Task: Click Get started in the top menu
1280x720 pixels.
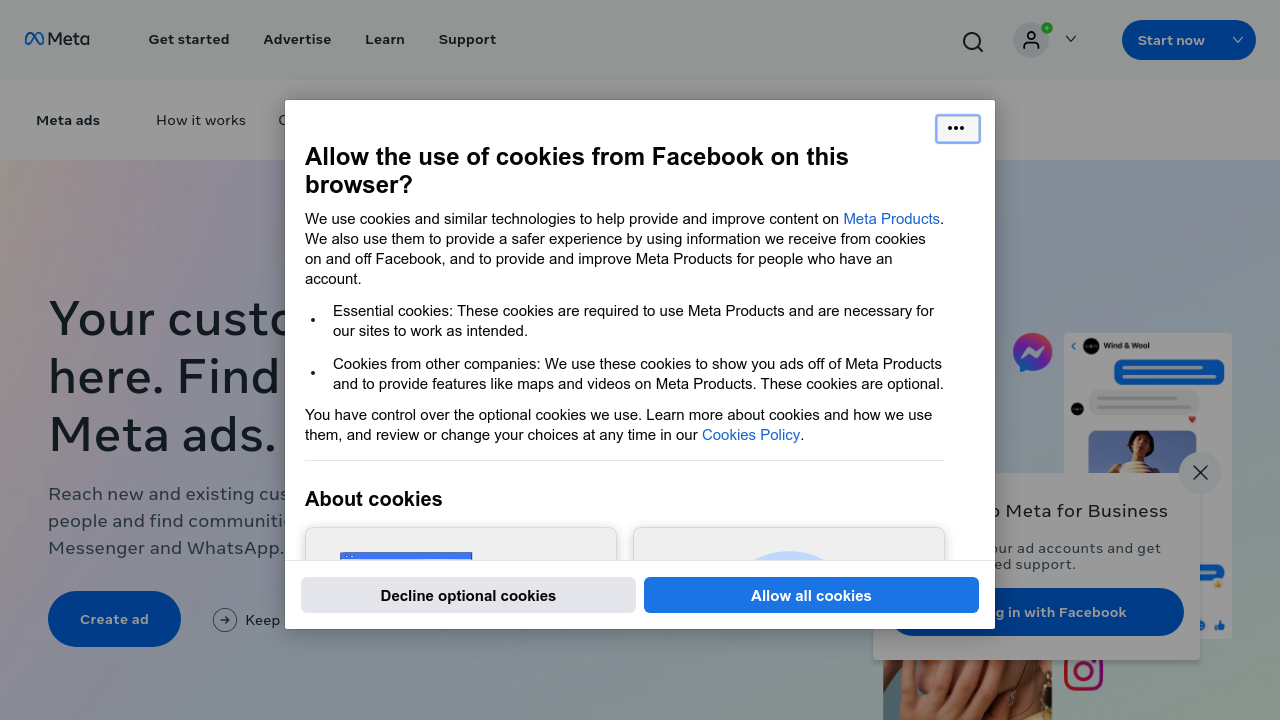Action: pos(188,39)
